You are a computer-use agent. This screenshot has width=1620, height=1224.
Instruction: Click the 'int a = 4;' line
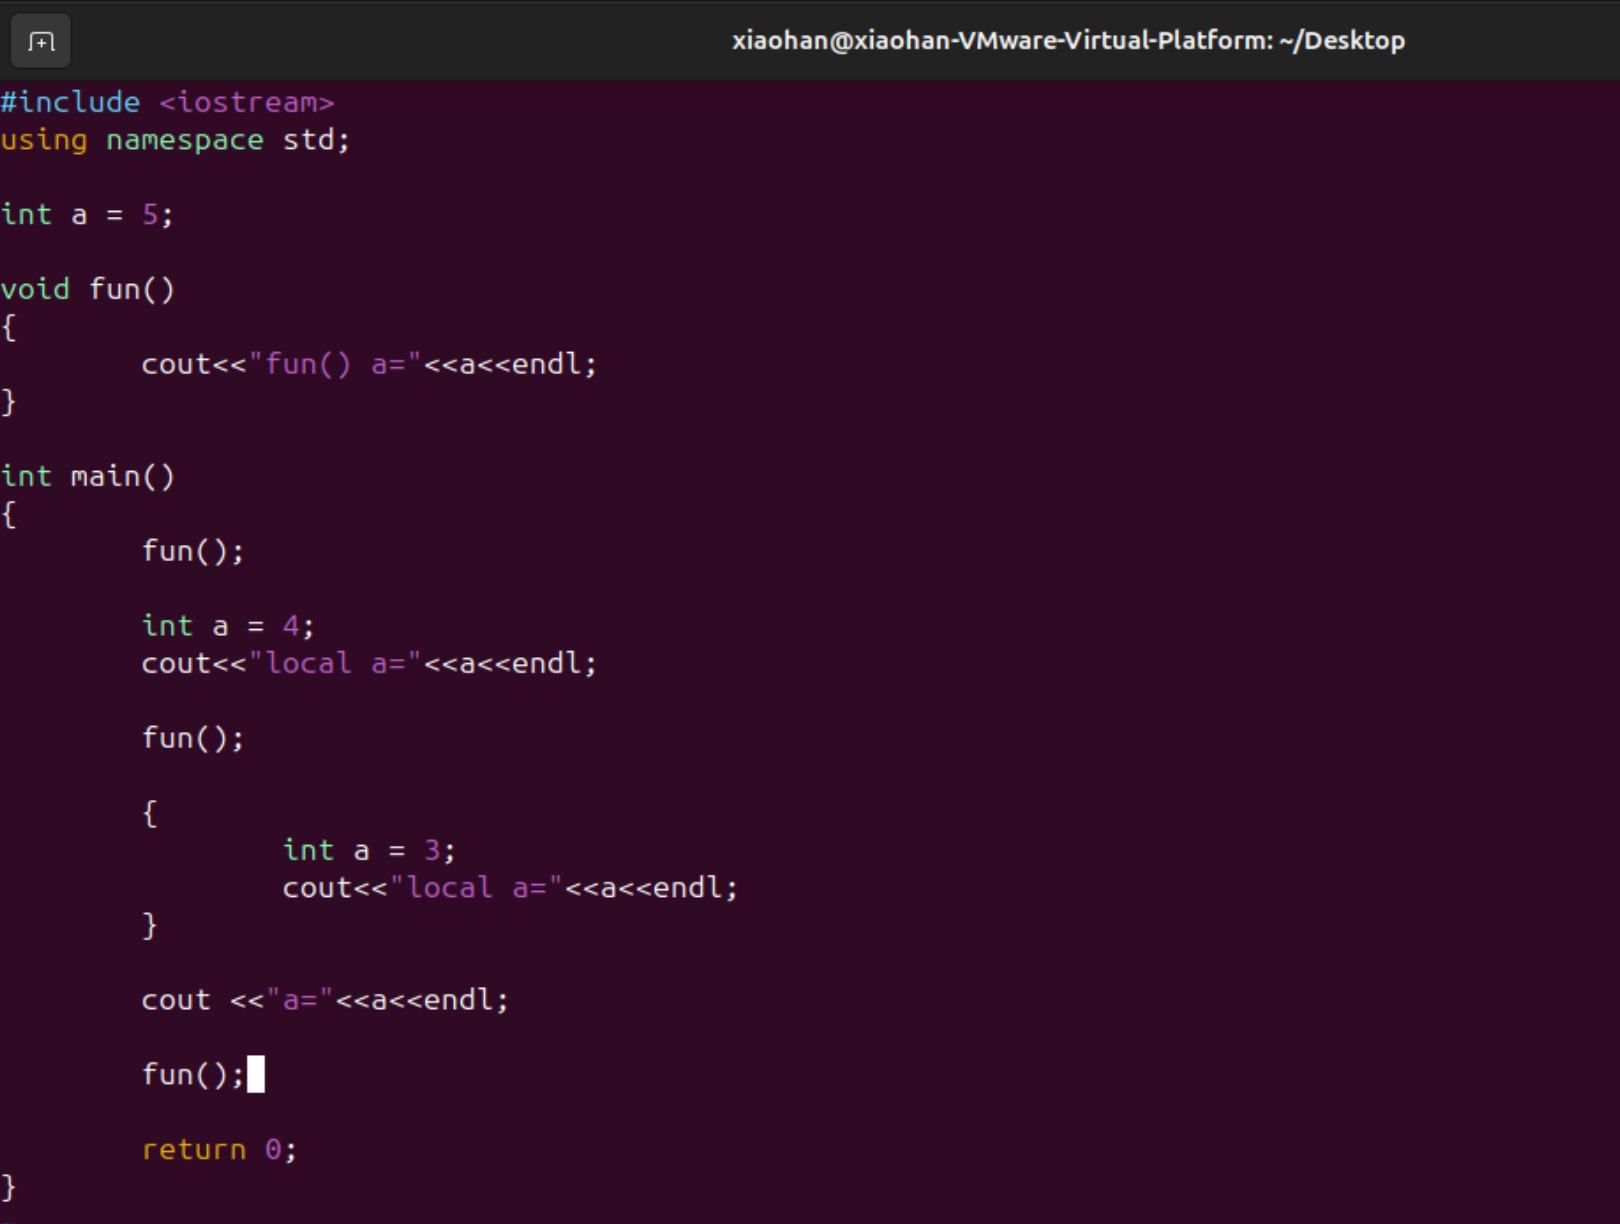[228, 626]
